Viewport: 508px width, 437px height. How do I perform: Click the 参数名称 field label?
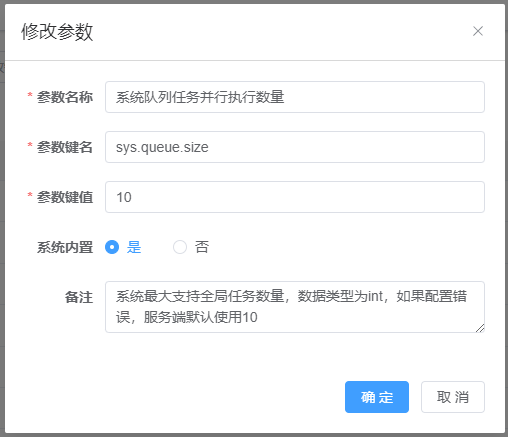[65, 97]
